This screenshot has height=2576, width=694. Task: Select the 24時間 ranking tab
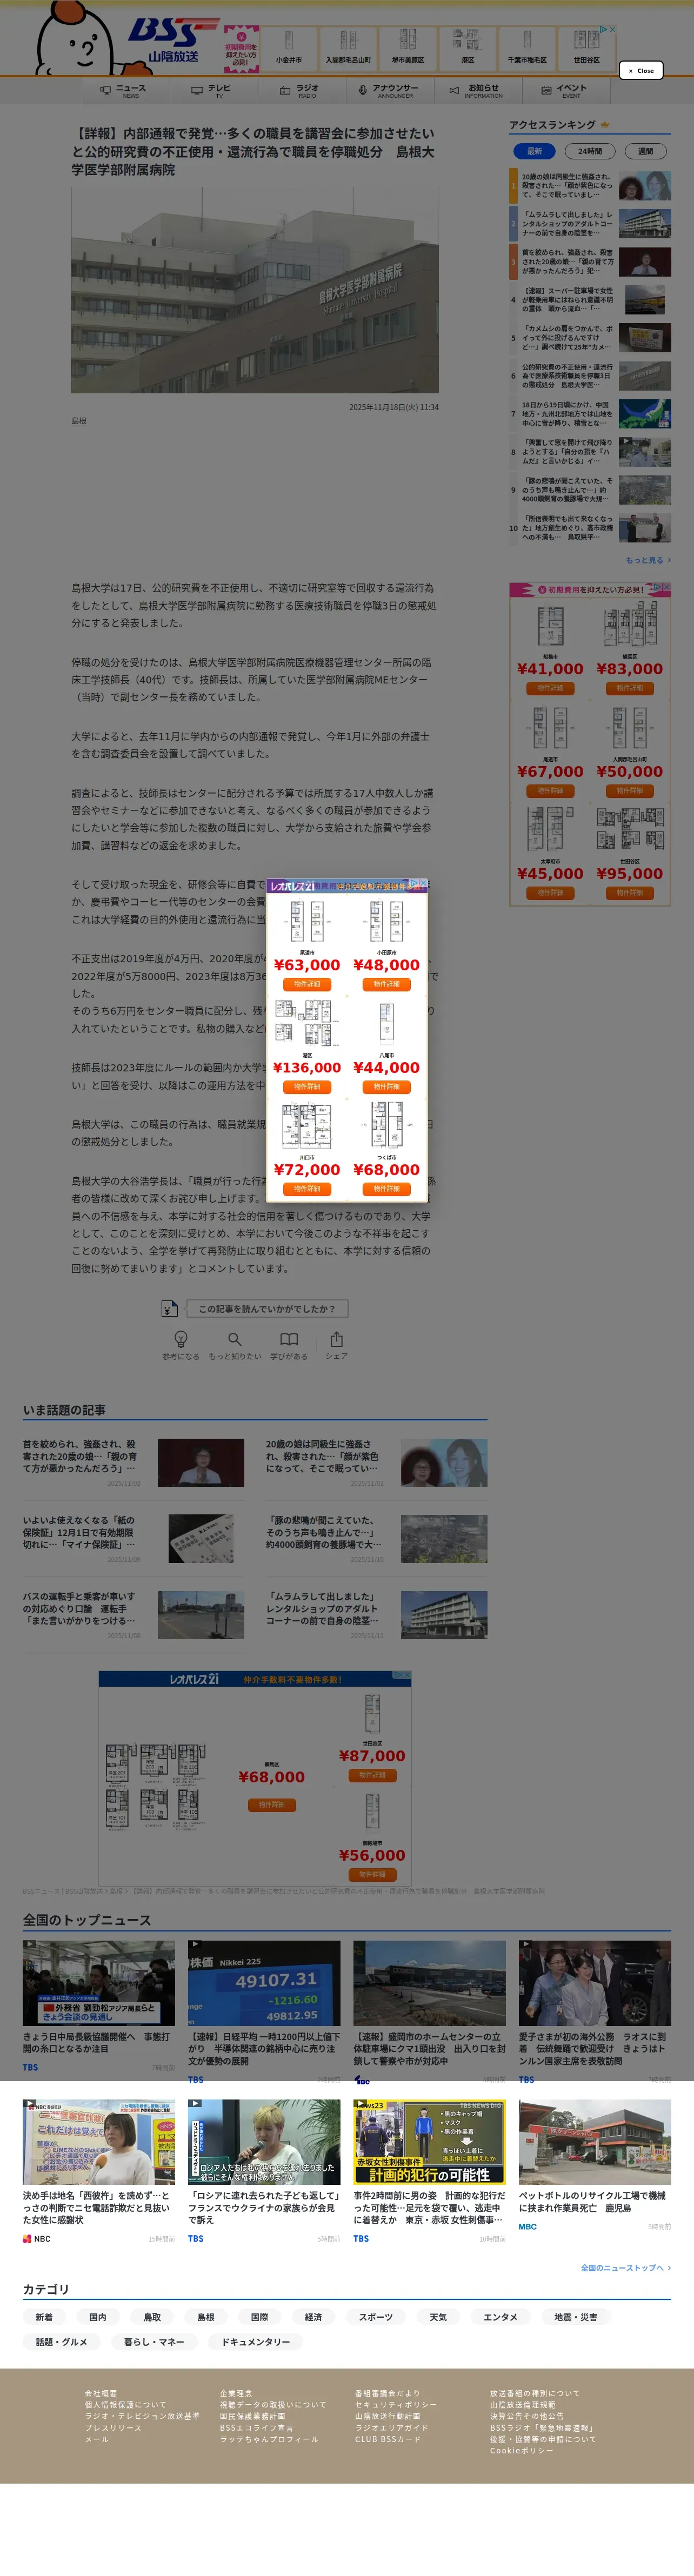point(590,151)
